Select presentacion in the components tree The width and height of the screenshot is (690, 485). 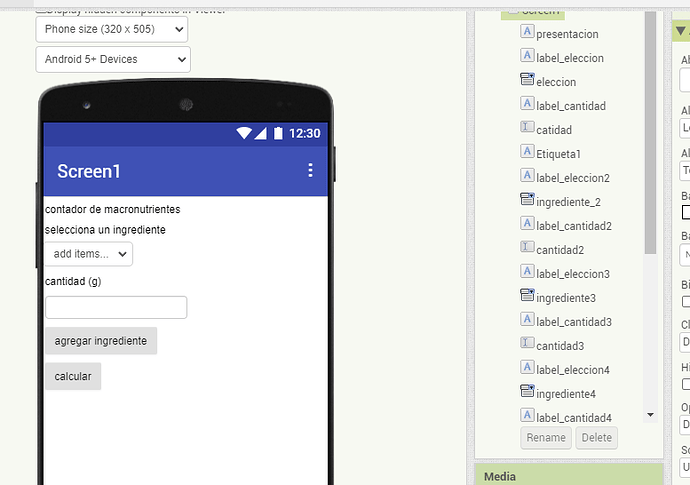(x=567, y=34)
